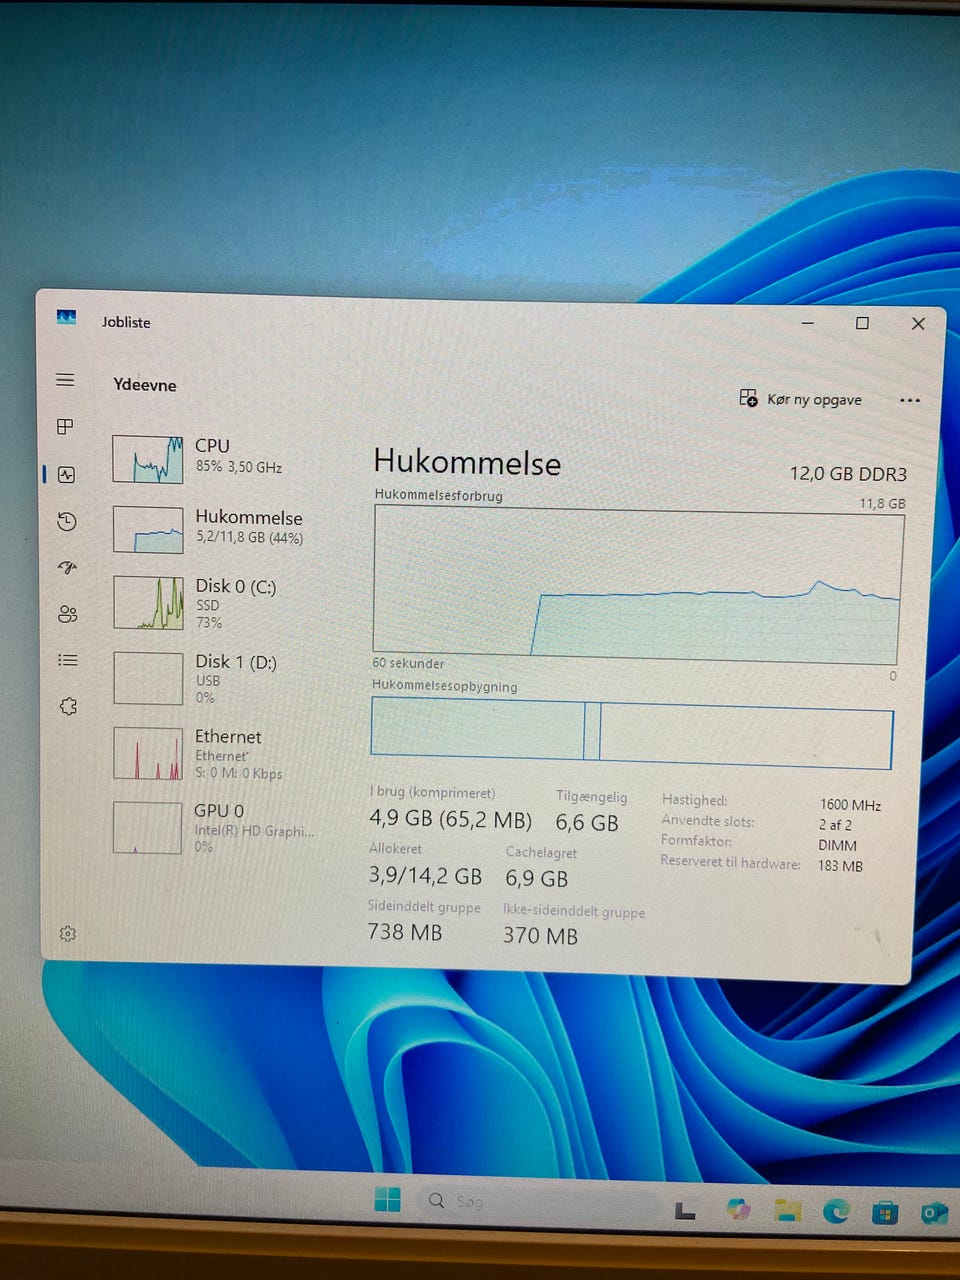Screen dimensions: 960x1280
Task: Select Disk 0 (C:) SSD entry
Action: point(215,603)
